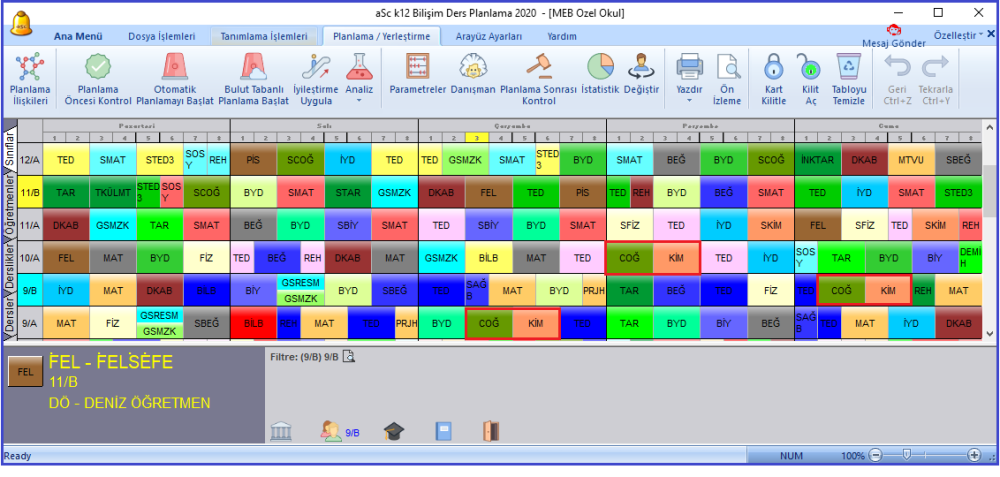The height and width of the screenshot is (477, 1000).
Task: Adjust the zoom slider handle
Action: (906, 455)
